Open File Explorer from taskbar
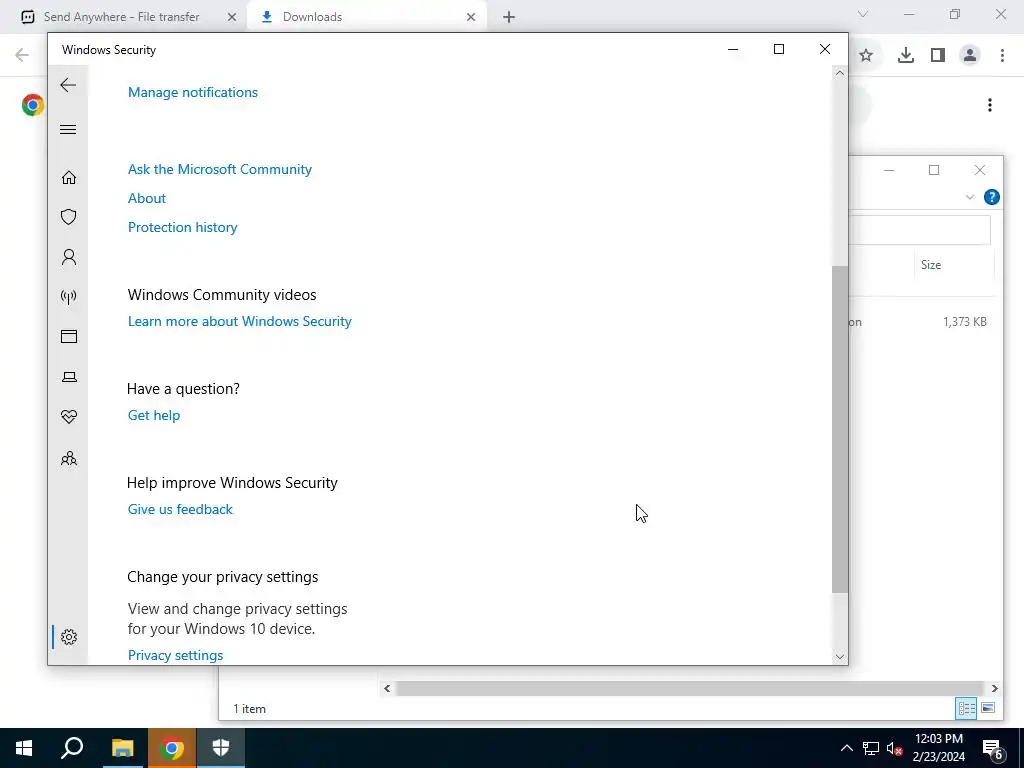 (x=122, y=748)
